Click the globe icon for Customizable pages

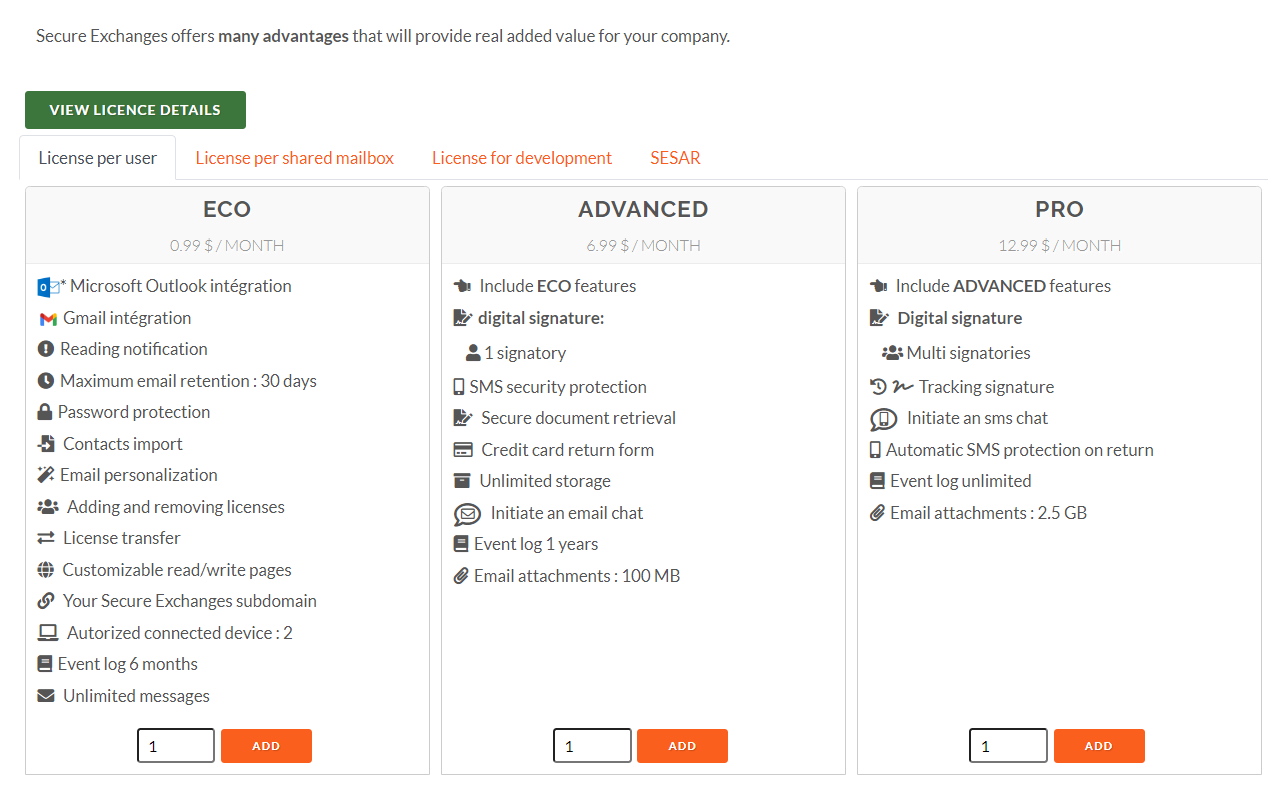[x=46, y=570]
